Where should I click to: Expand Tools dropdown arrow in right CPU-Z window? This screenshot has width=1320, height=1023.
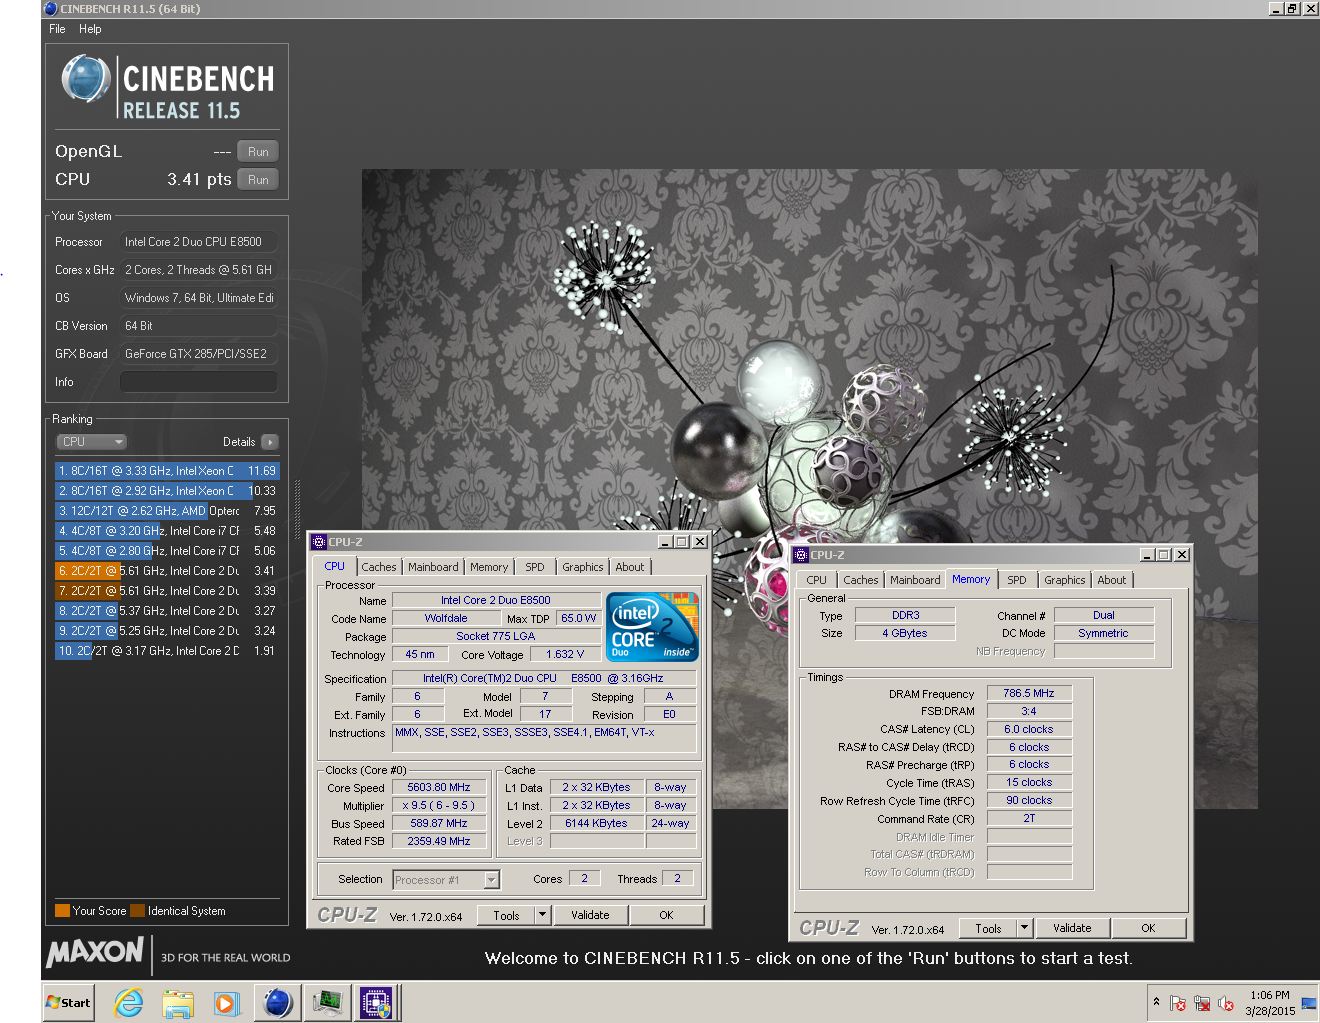click(x=1024, y=928)
